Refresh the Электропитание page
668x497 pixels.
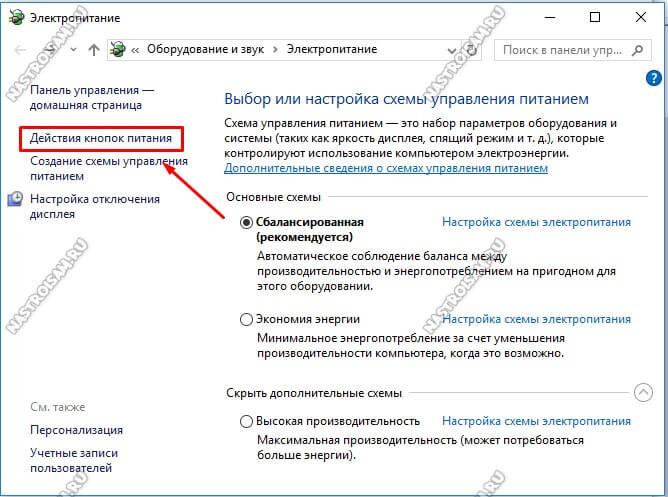tap(472, 50)
